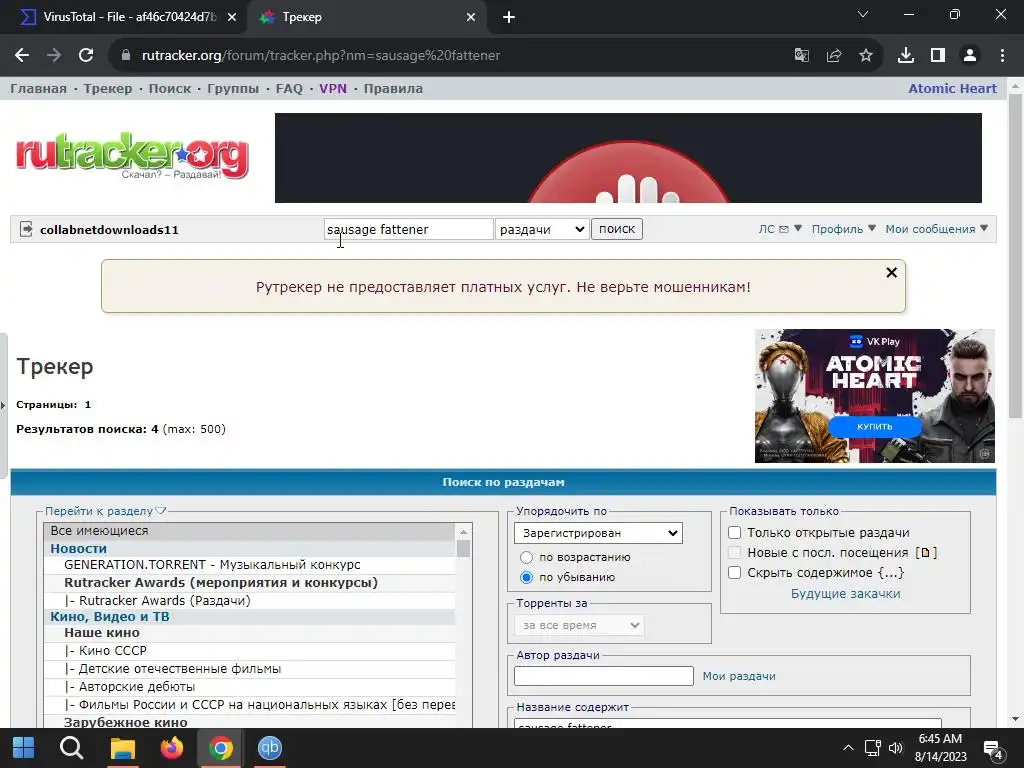Select по убыванию radio button
The image size is (1024, 768).
pyautogui.click(x=526, y=577)
